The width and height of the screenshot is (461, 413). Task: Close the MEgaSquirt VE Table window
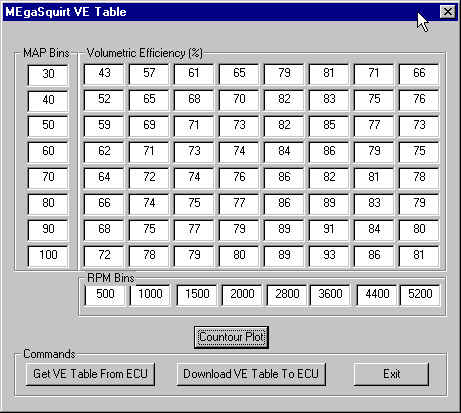(x=447, y=12)
